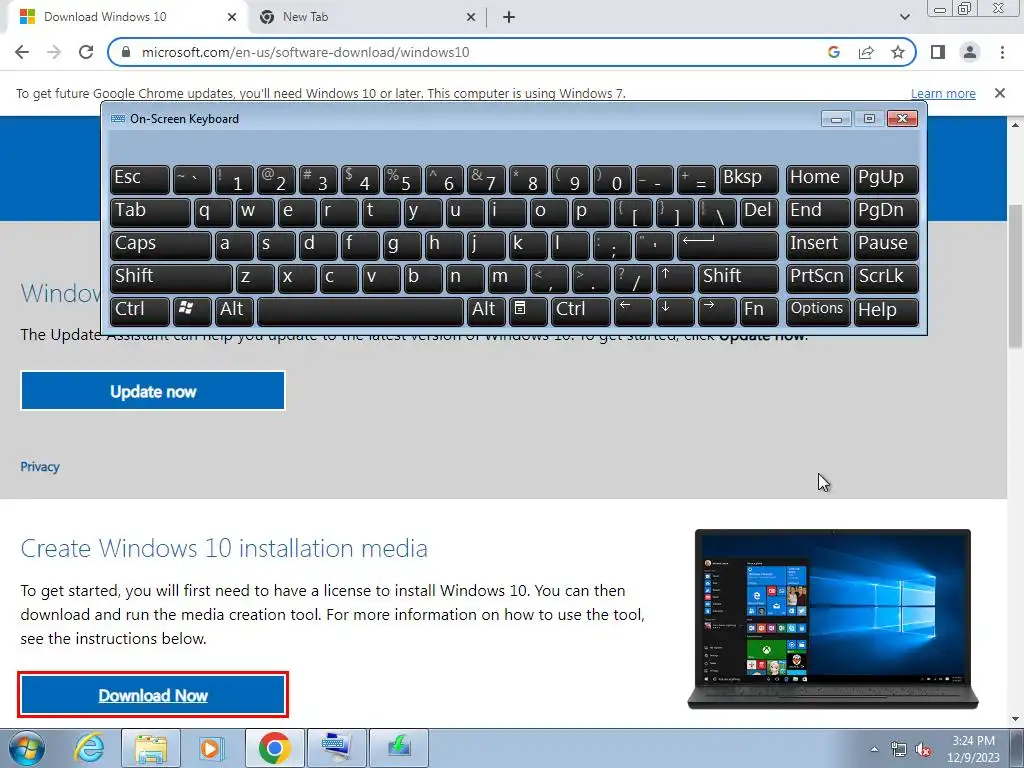Reload the page with the refresh icon
This screenshot has width=1024, height=768.
[x=86, y=52]
